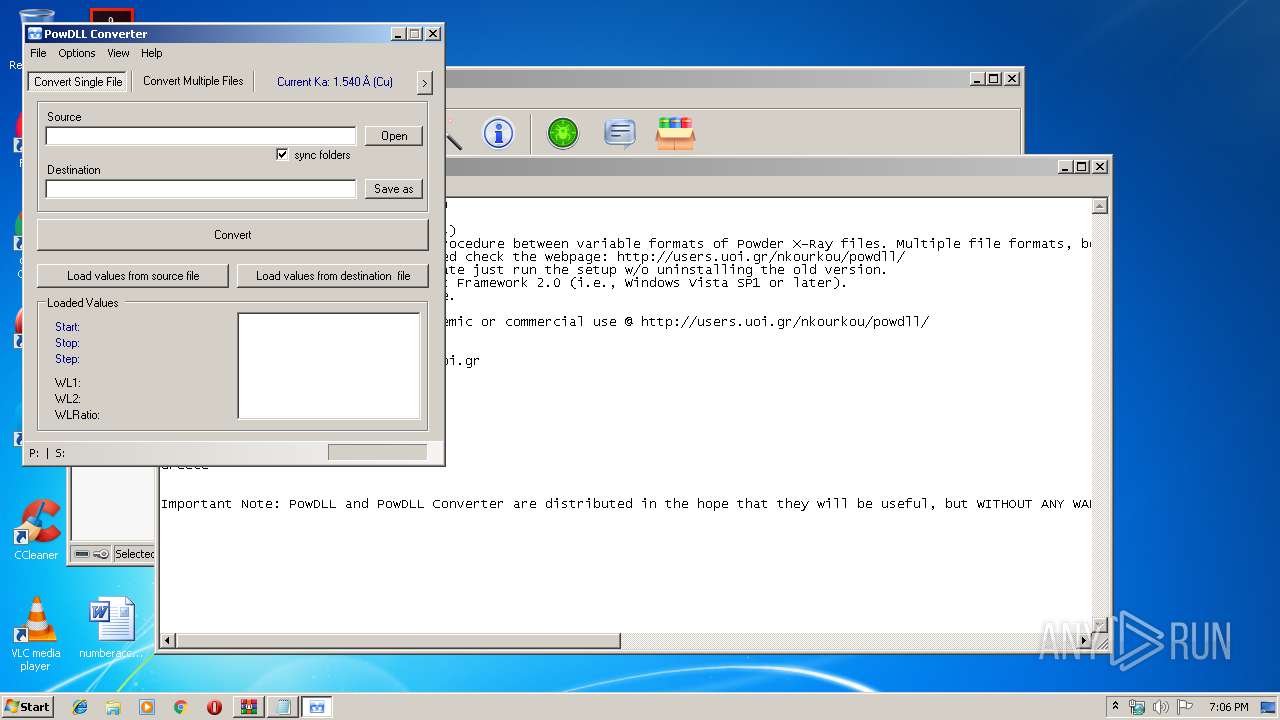
Task: Click the Start button
Action: [x=28, y=707]
